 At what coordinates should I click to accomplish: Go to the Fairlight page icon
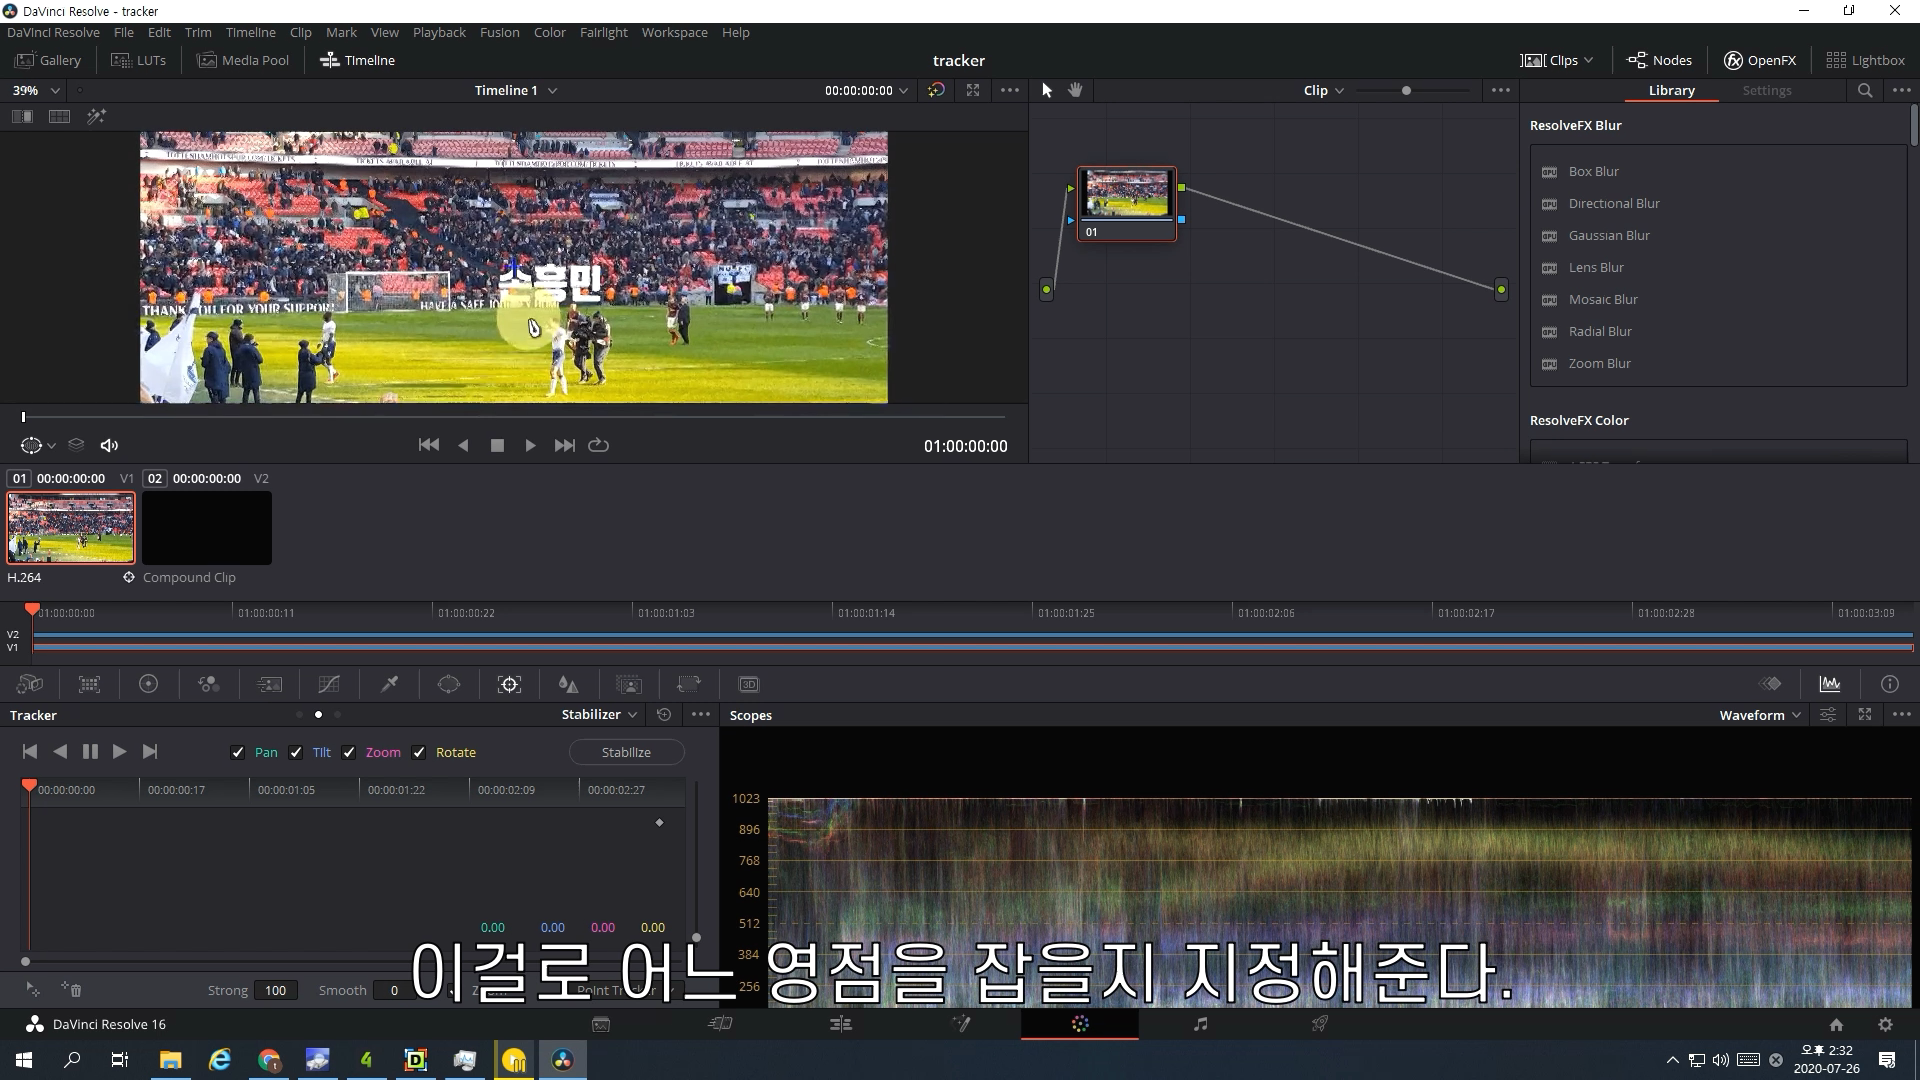pos(1200,1023)
